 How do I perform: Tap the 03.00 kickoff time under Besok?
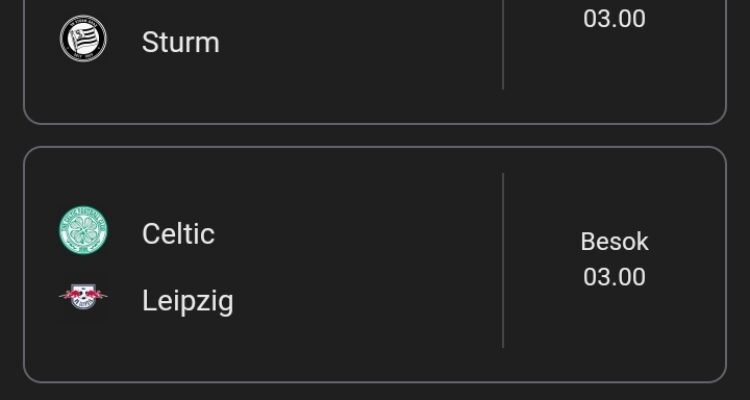[x=614, y=277]
